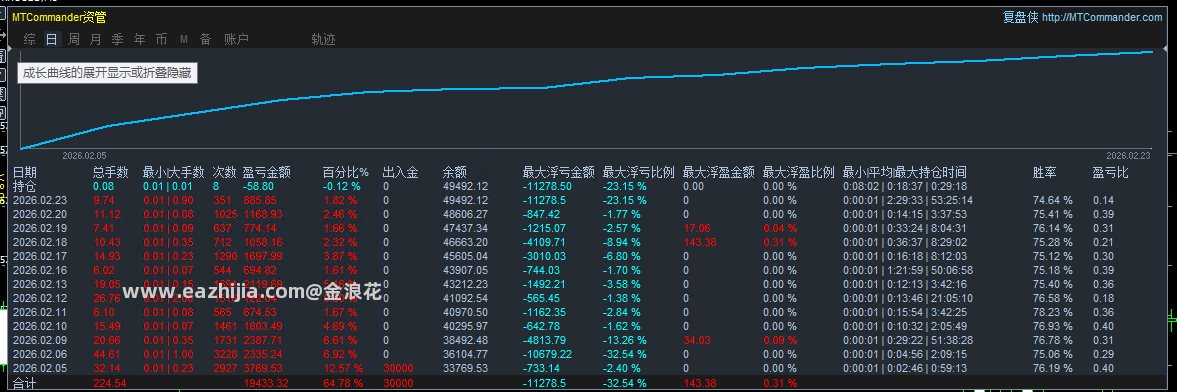The image size is (1177, 392).
Task: Click the 0.14 profit-loss ratio cell
Action: pyautogui.click(x=1103, y=201)
